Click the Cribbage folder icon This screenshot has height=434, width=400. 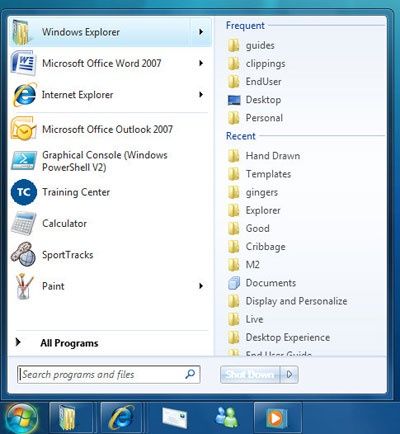tap(234, 247)
